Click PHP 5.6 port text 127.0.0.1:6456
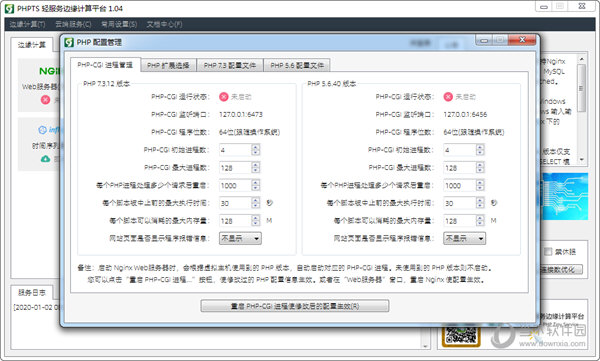Image resolution: width=600 pixels, height=361 pixels. (465, 114)
